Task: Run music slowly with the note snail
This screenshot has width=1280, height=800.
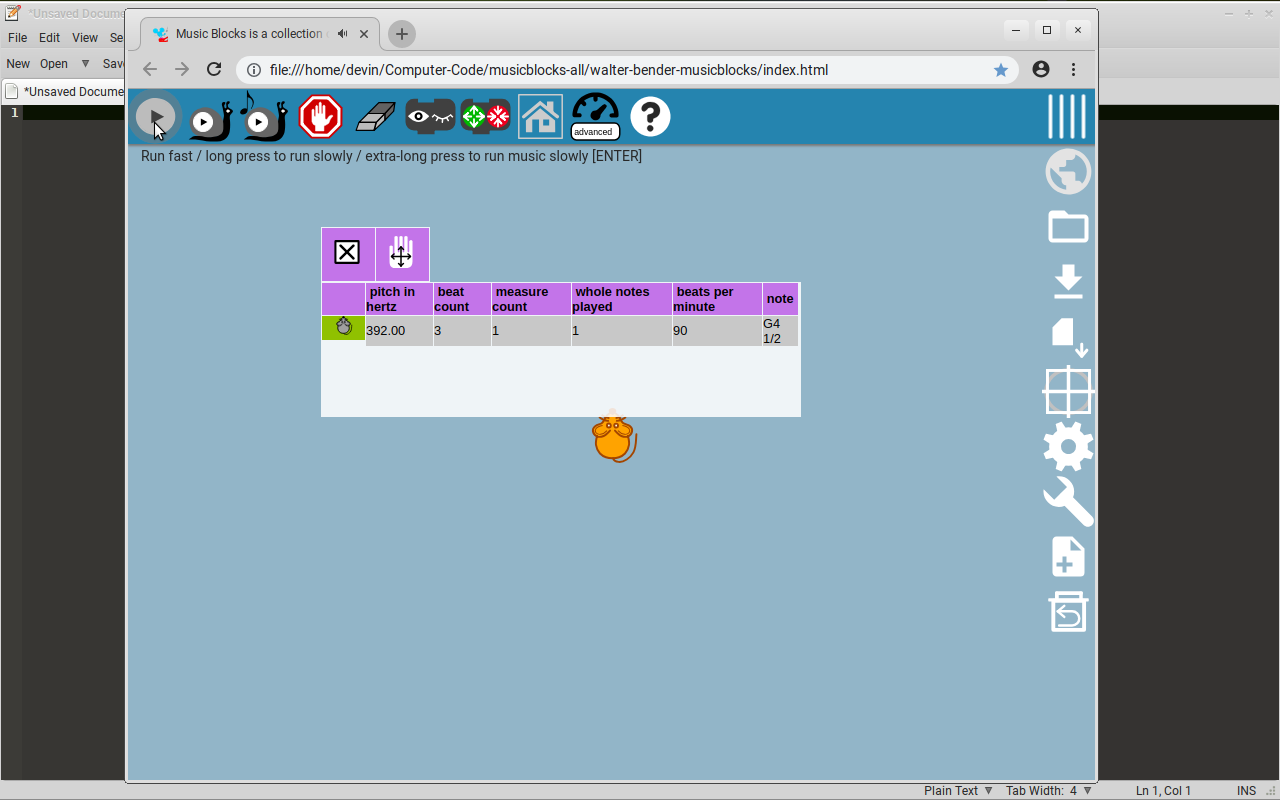Action: click(x=264, y=118)
